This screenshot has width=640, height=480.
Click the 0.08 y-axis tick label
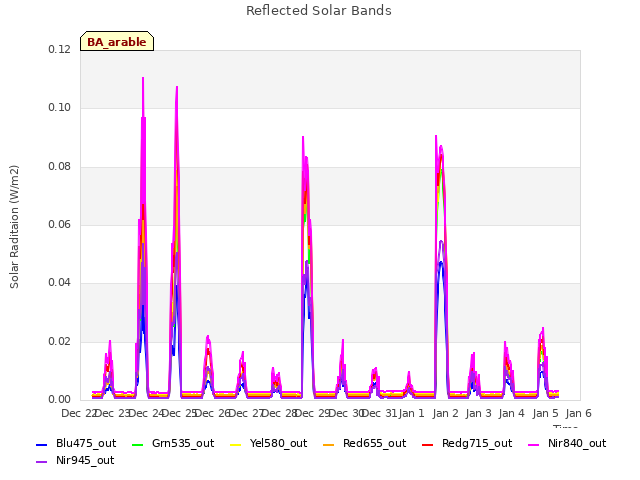pos(60,167)
